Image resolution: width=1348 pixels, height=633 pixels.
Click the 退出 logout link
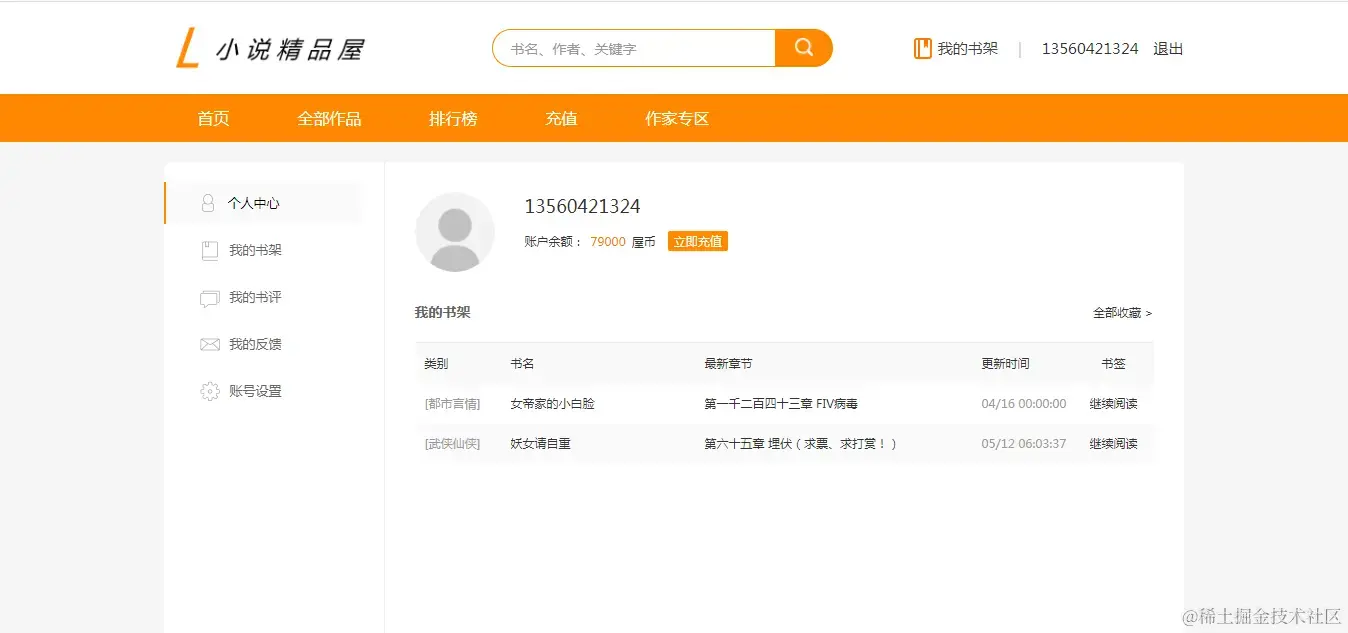(1168, 48)
